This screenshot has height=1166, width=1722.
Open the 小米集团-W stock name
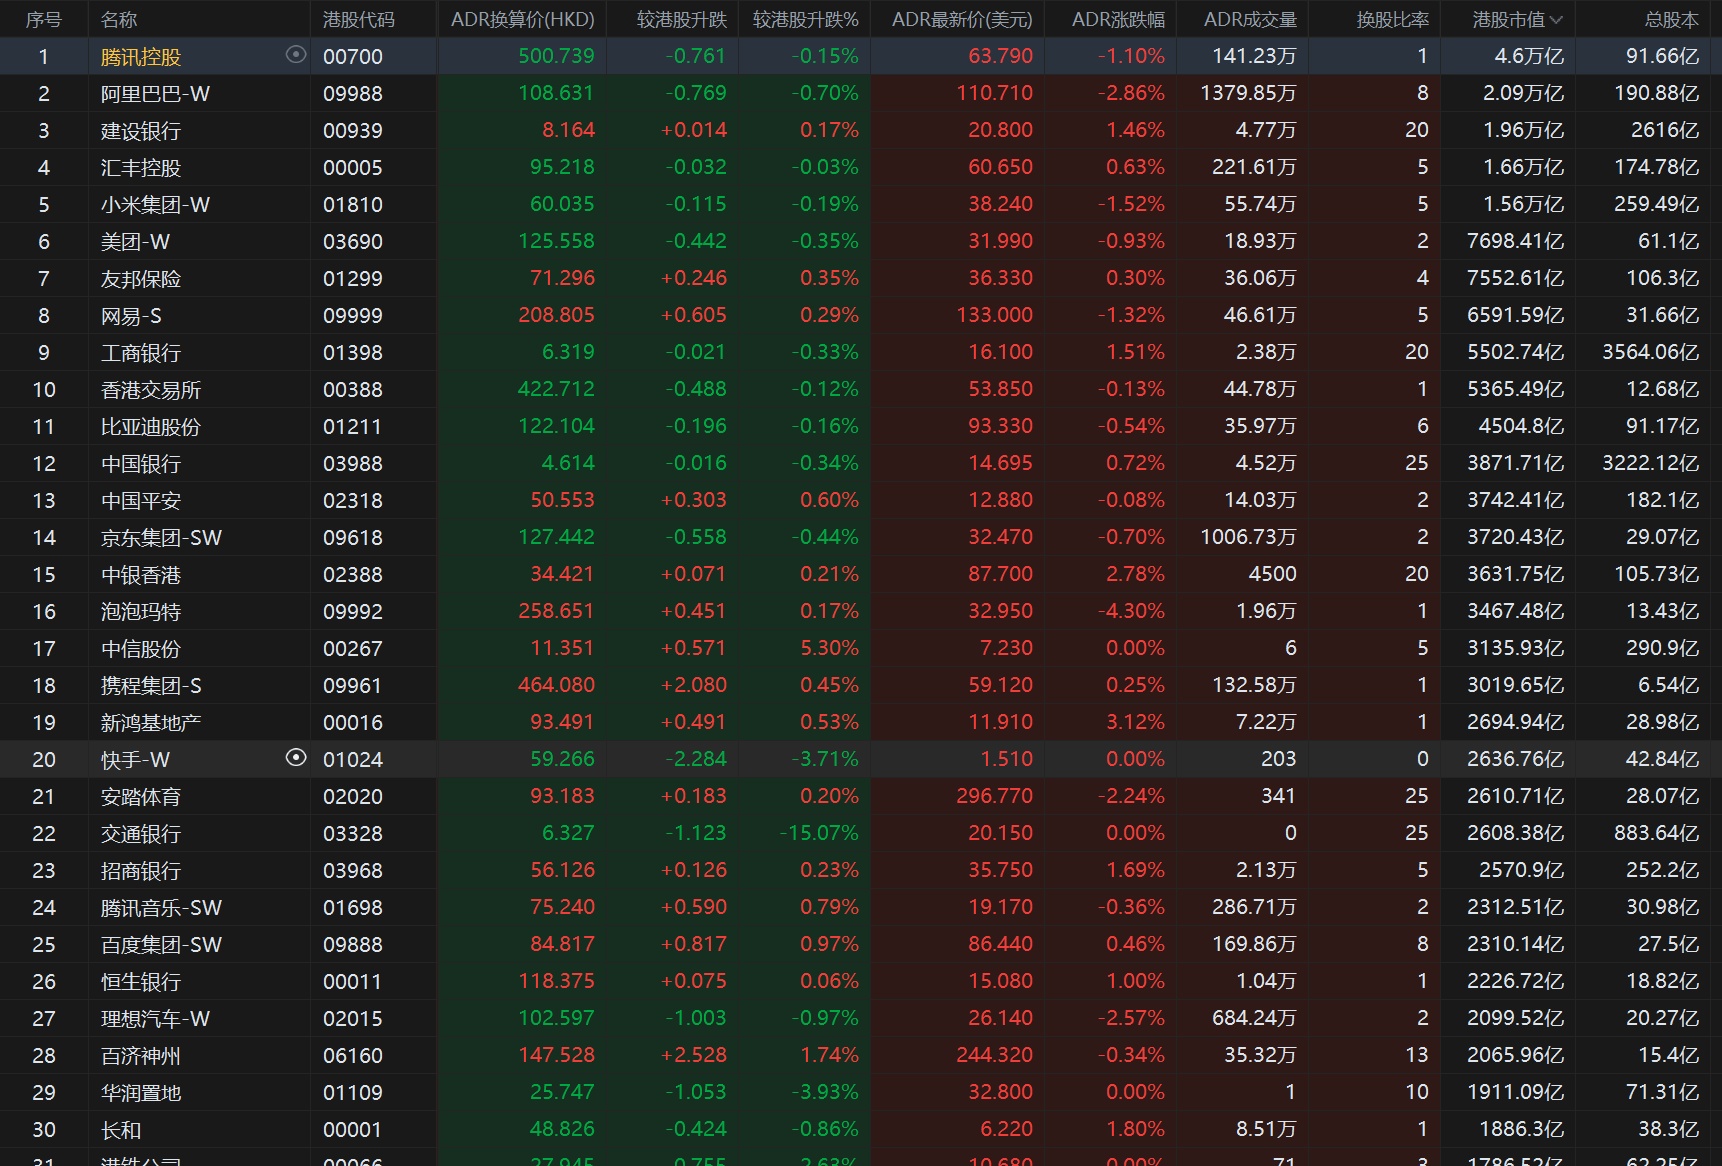pyautogui.click(x=155, y=205)
